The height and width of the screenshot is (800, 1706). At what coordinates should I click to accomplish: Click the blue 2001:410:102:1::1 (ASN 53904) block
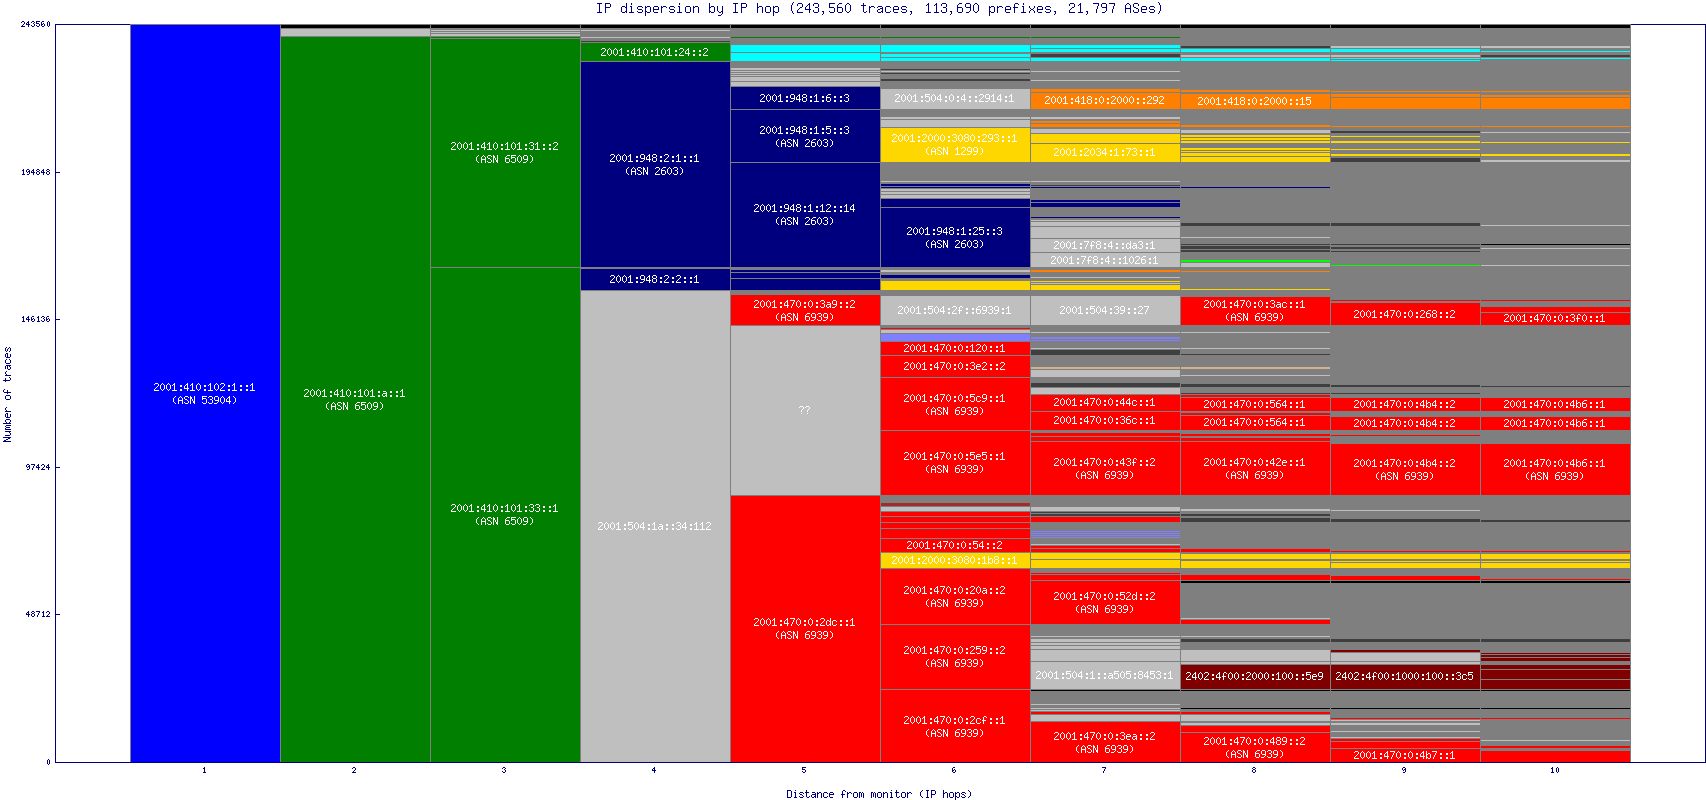tap(205, 393)
